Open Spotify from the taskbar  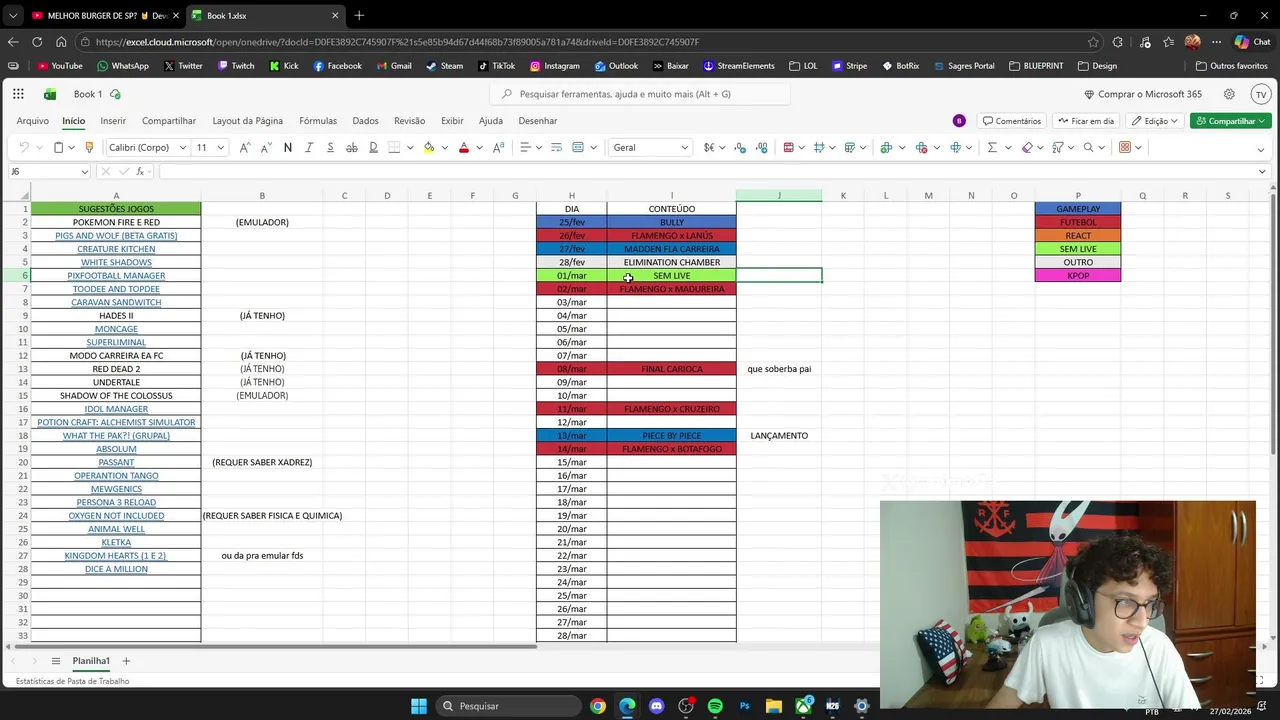click(715, 706)
